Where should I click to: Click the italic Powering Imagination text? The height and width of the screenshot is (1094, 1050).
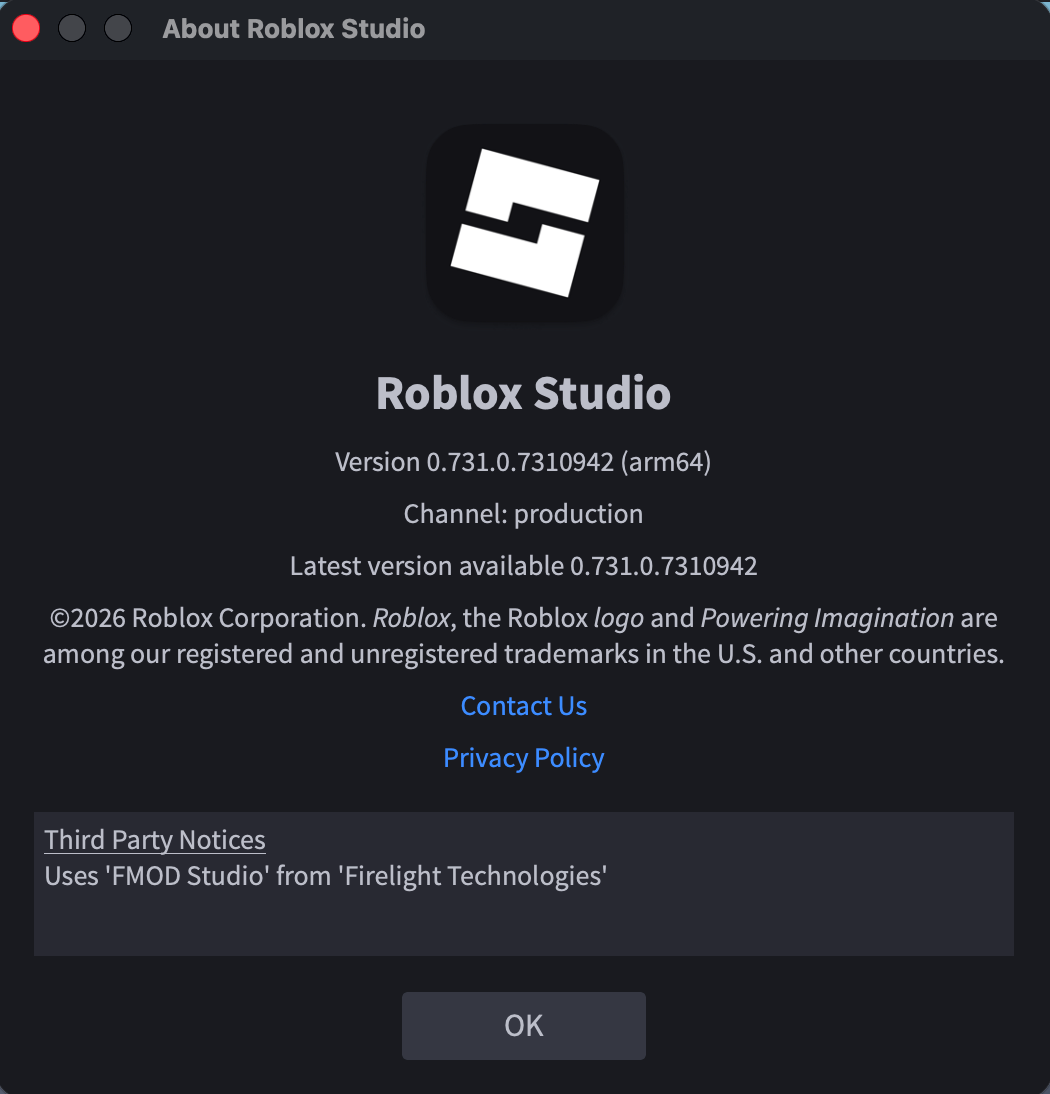pos(827,618)
